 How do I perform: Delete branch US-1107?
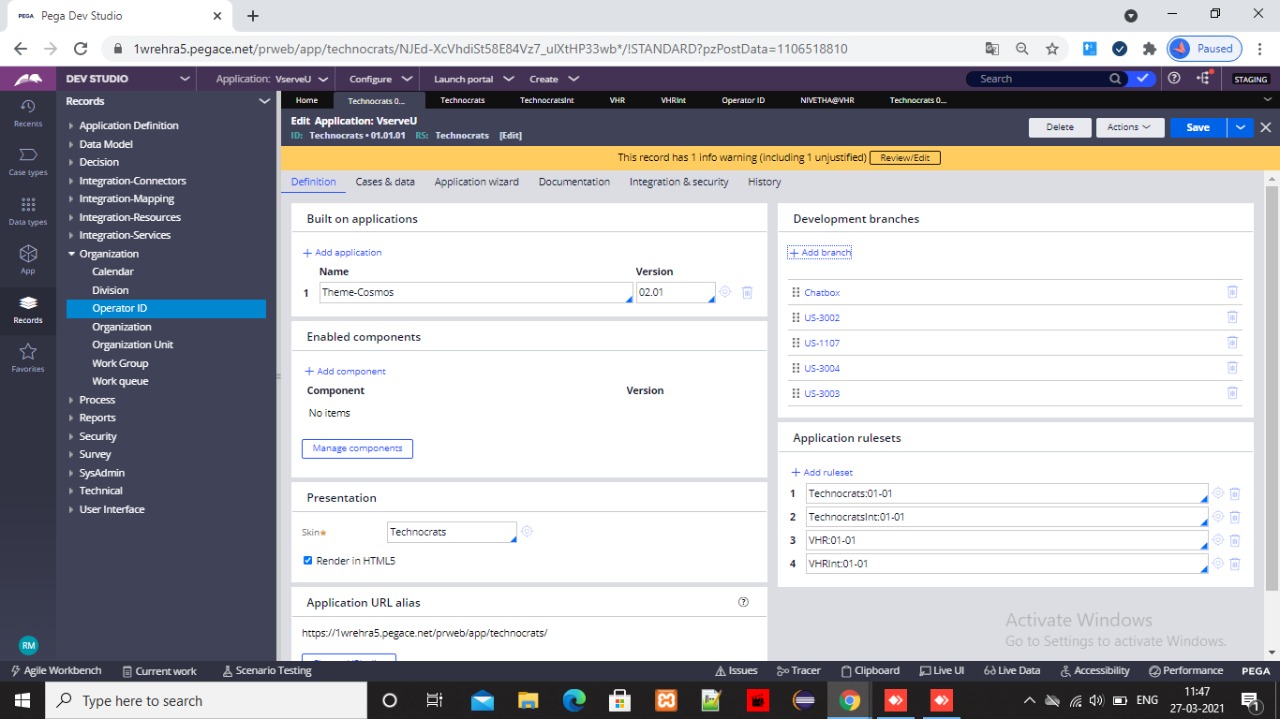coord(1232,343)
